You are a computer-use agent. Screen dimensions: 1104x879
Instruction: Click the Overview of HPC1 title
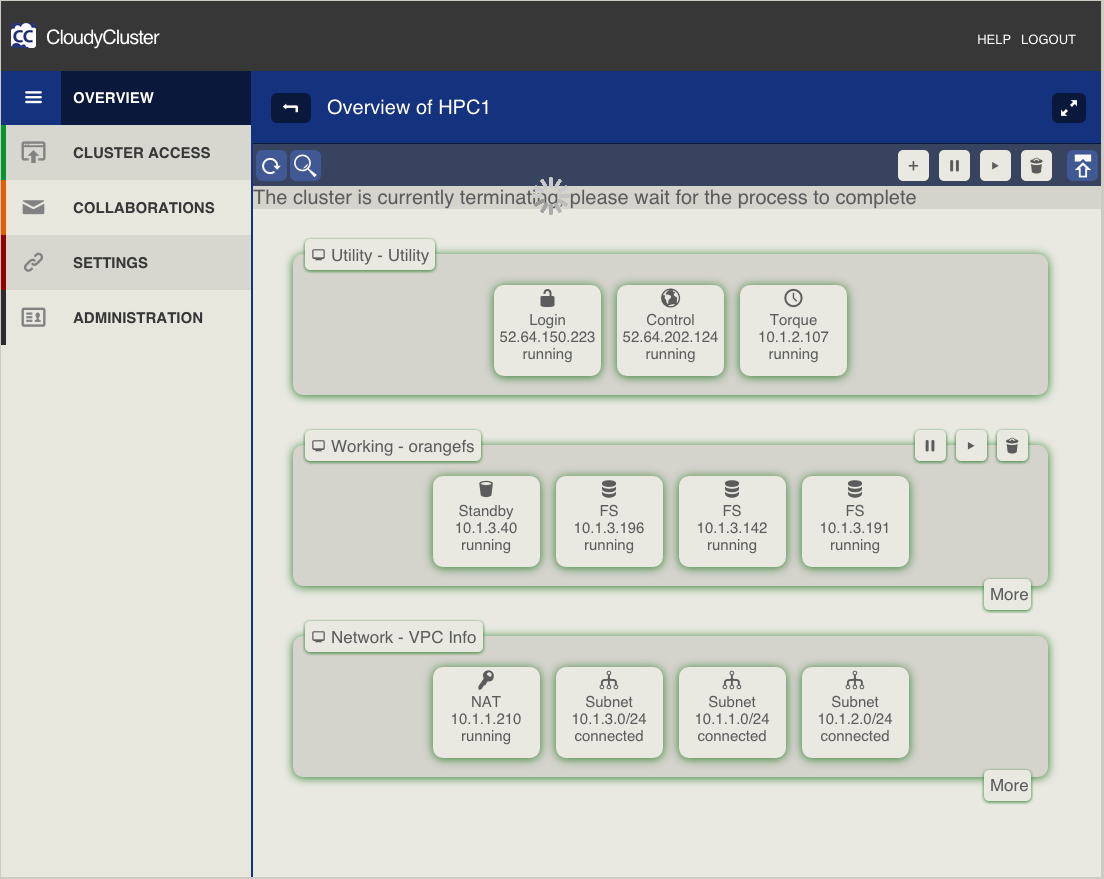pyautogui.click(x=408, y=107)
